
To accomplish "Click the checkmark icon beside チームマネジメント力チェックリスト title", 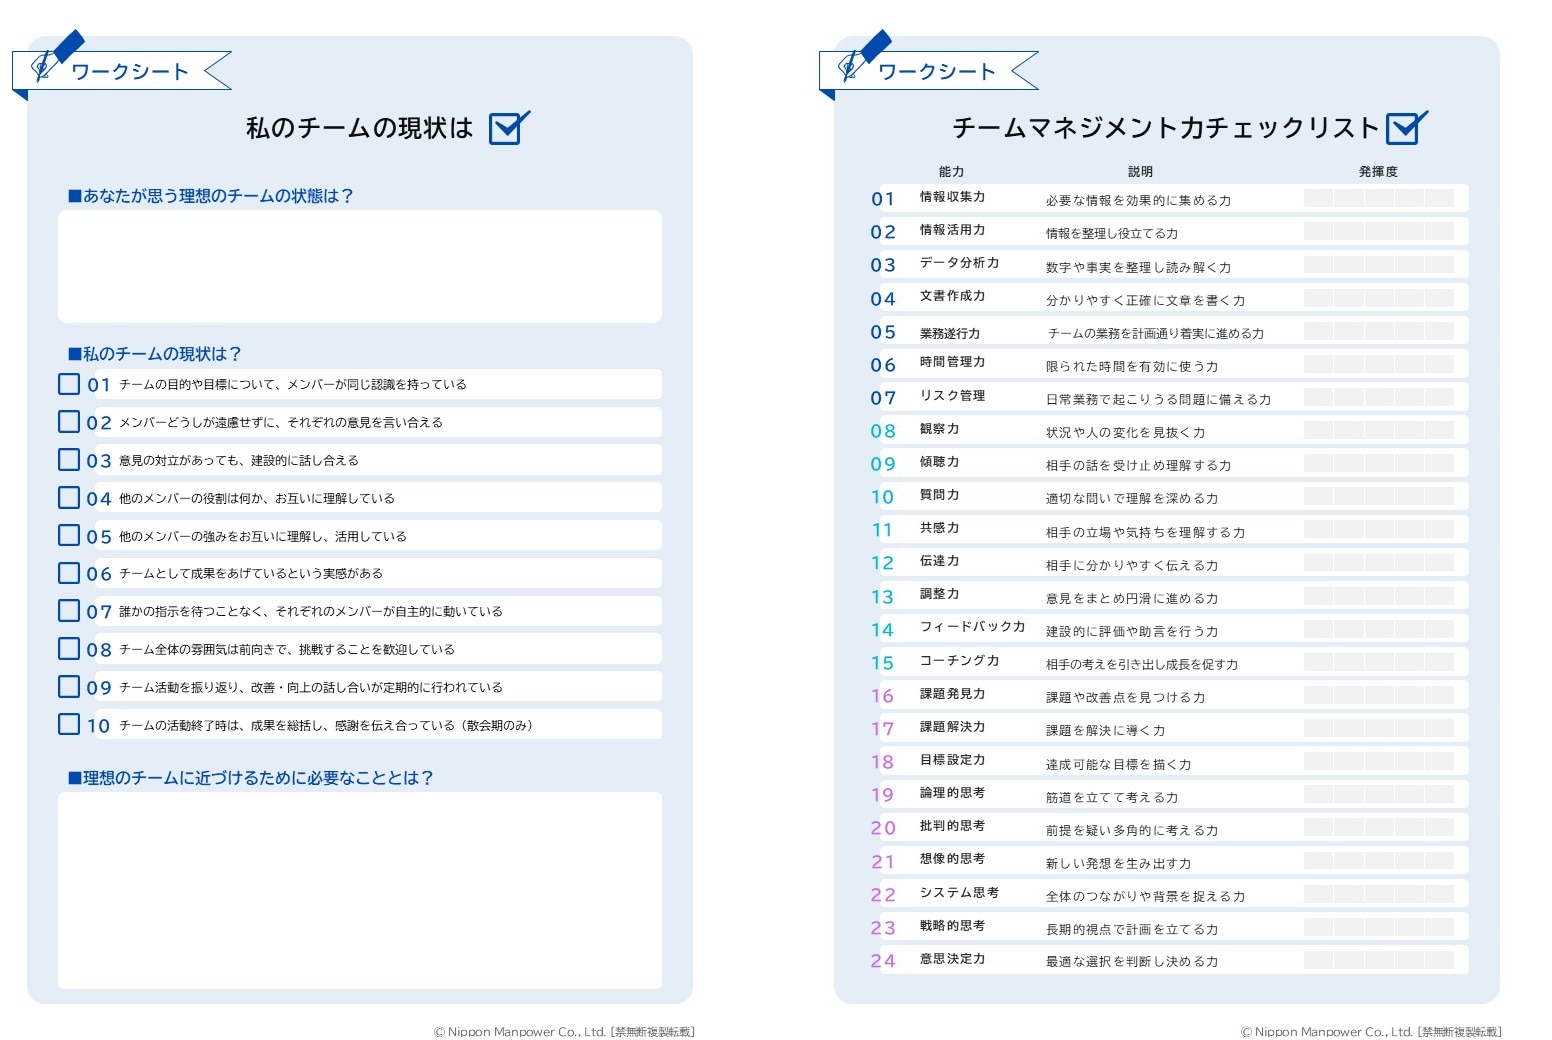I will point(1406,128).
